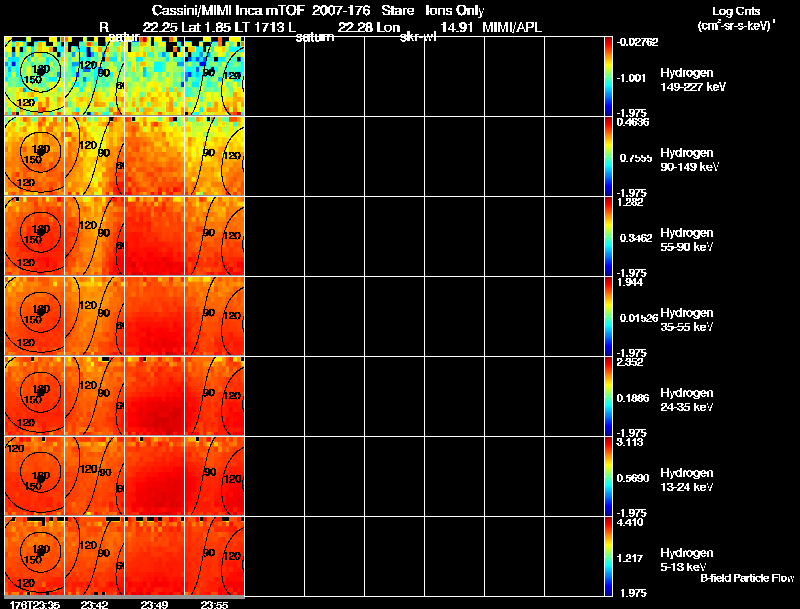Click the 23:55 time tick label
Viewport: 800px width, 609px height.
coord(214,603)
